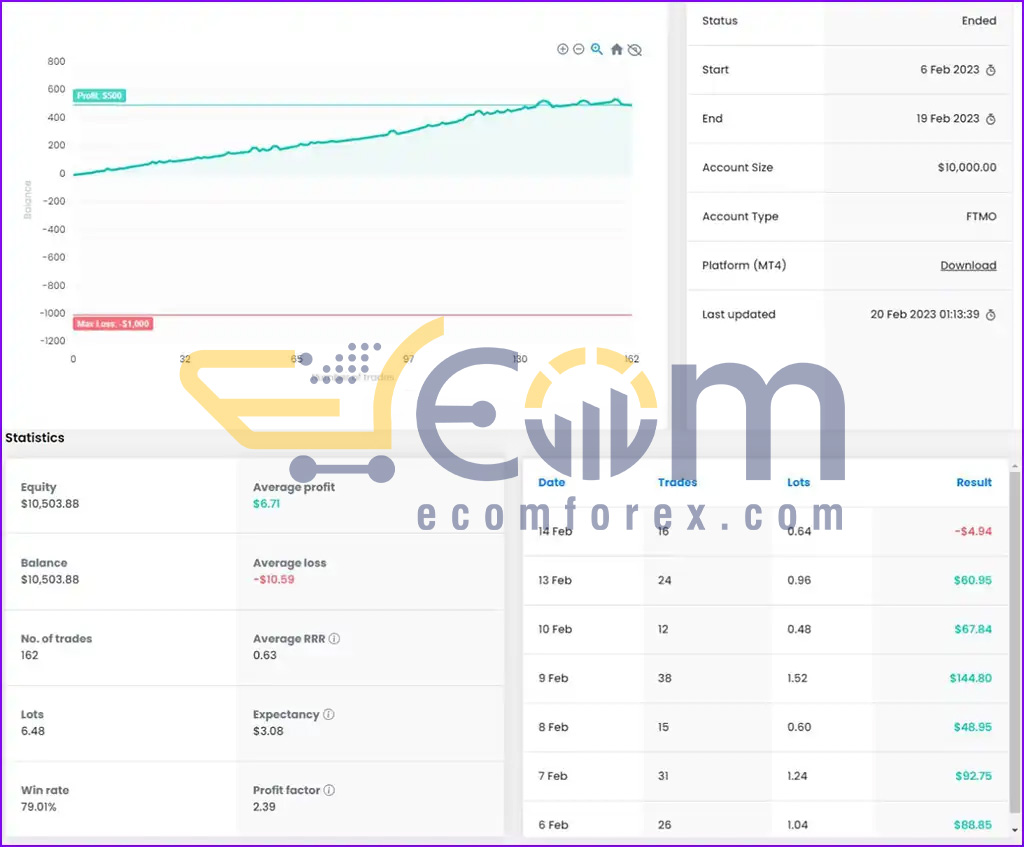Click the Status value Ended
The width and height of the screenshot is (1024, 847).
[x=979, y=21]
